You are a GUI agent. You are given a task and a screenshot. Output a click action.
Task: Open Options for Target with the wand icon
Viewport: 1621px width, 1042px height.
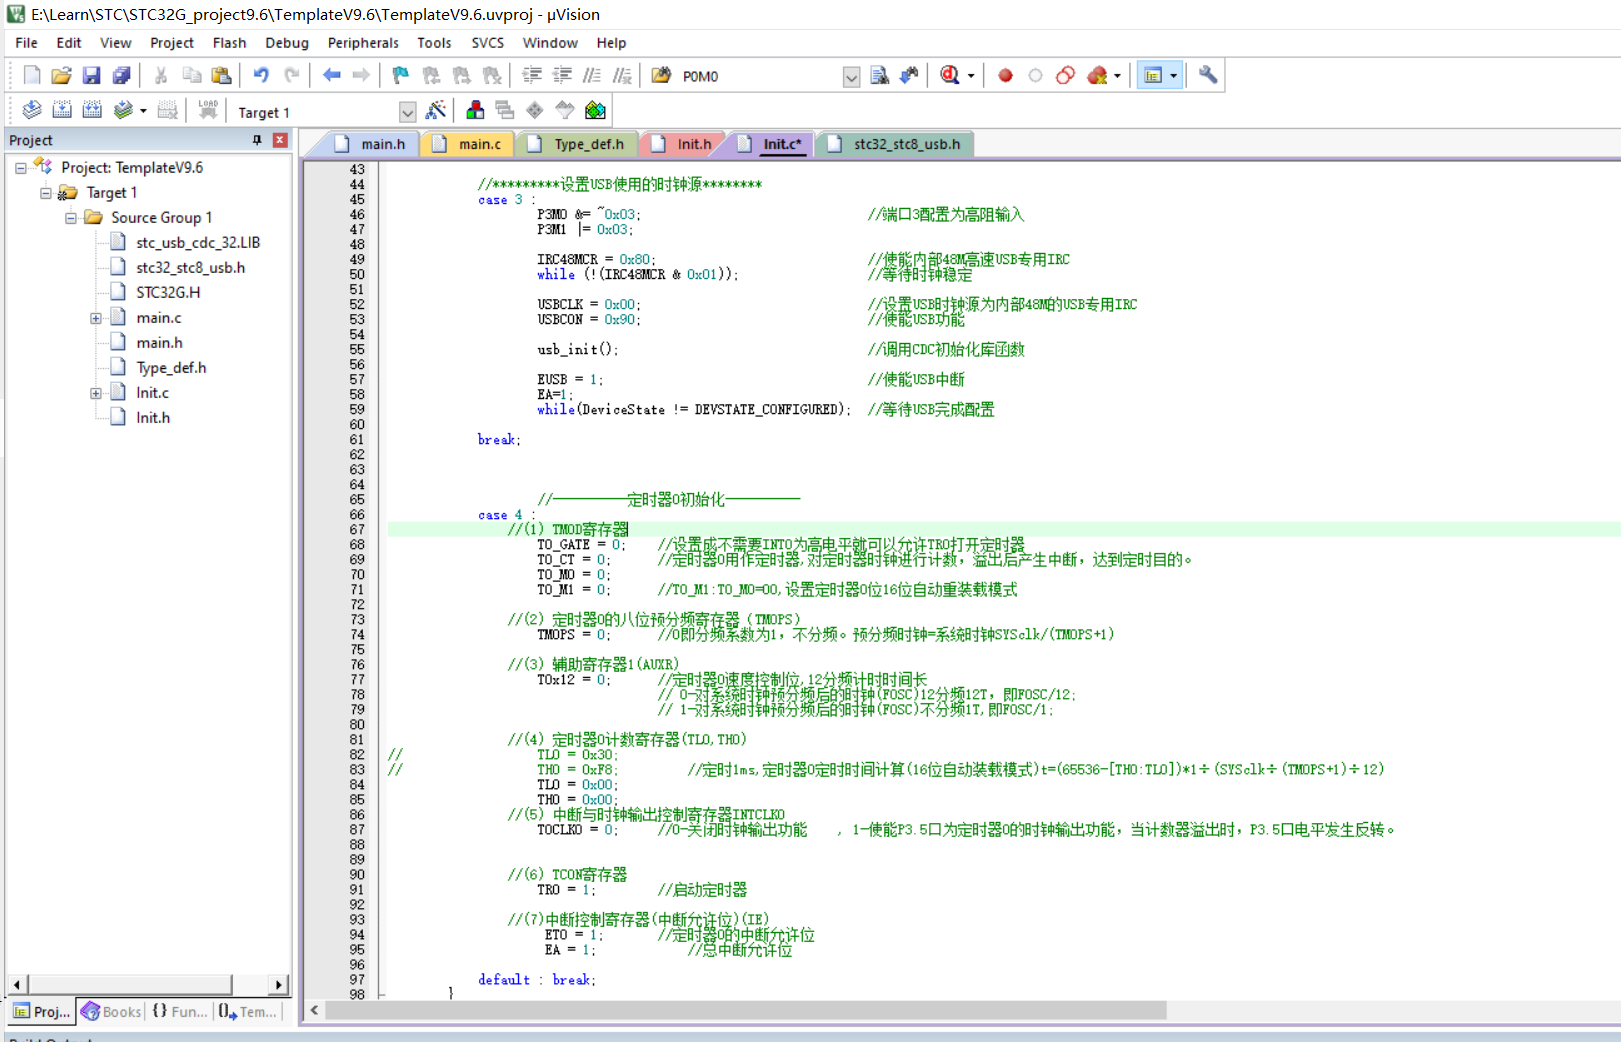point(436,110)
